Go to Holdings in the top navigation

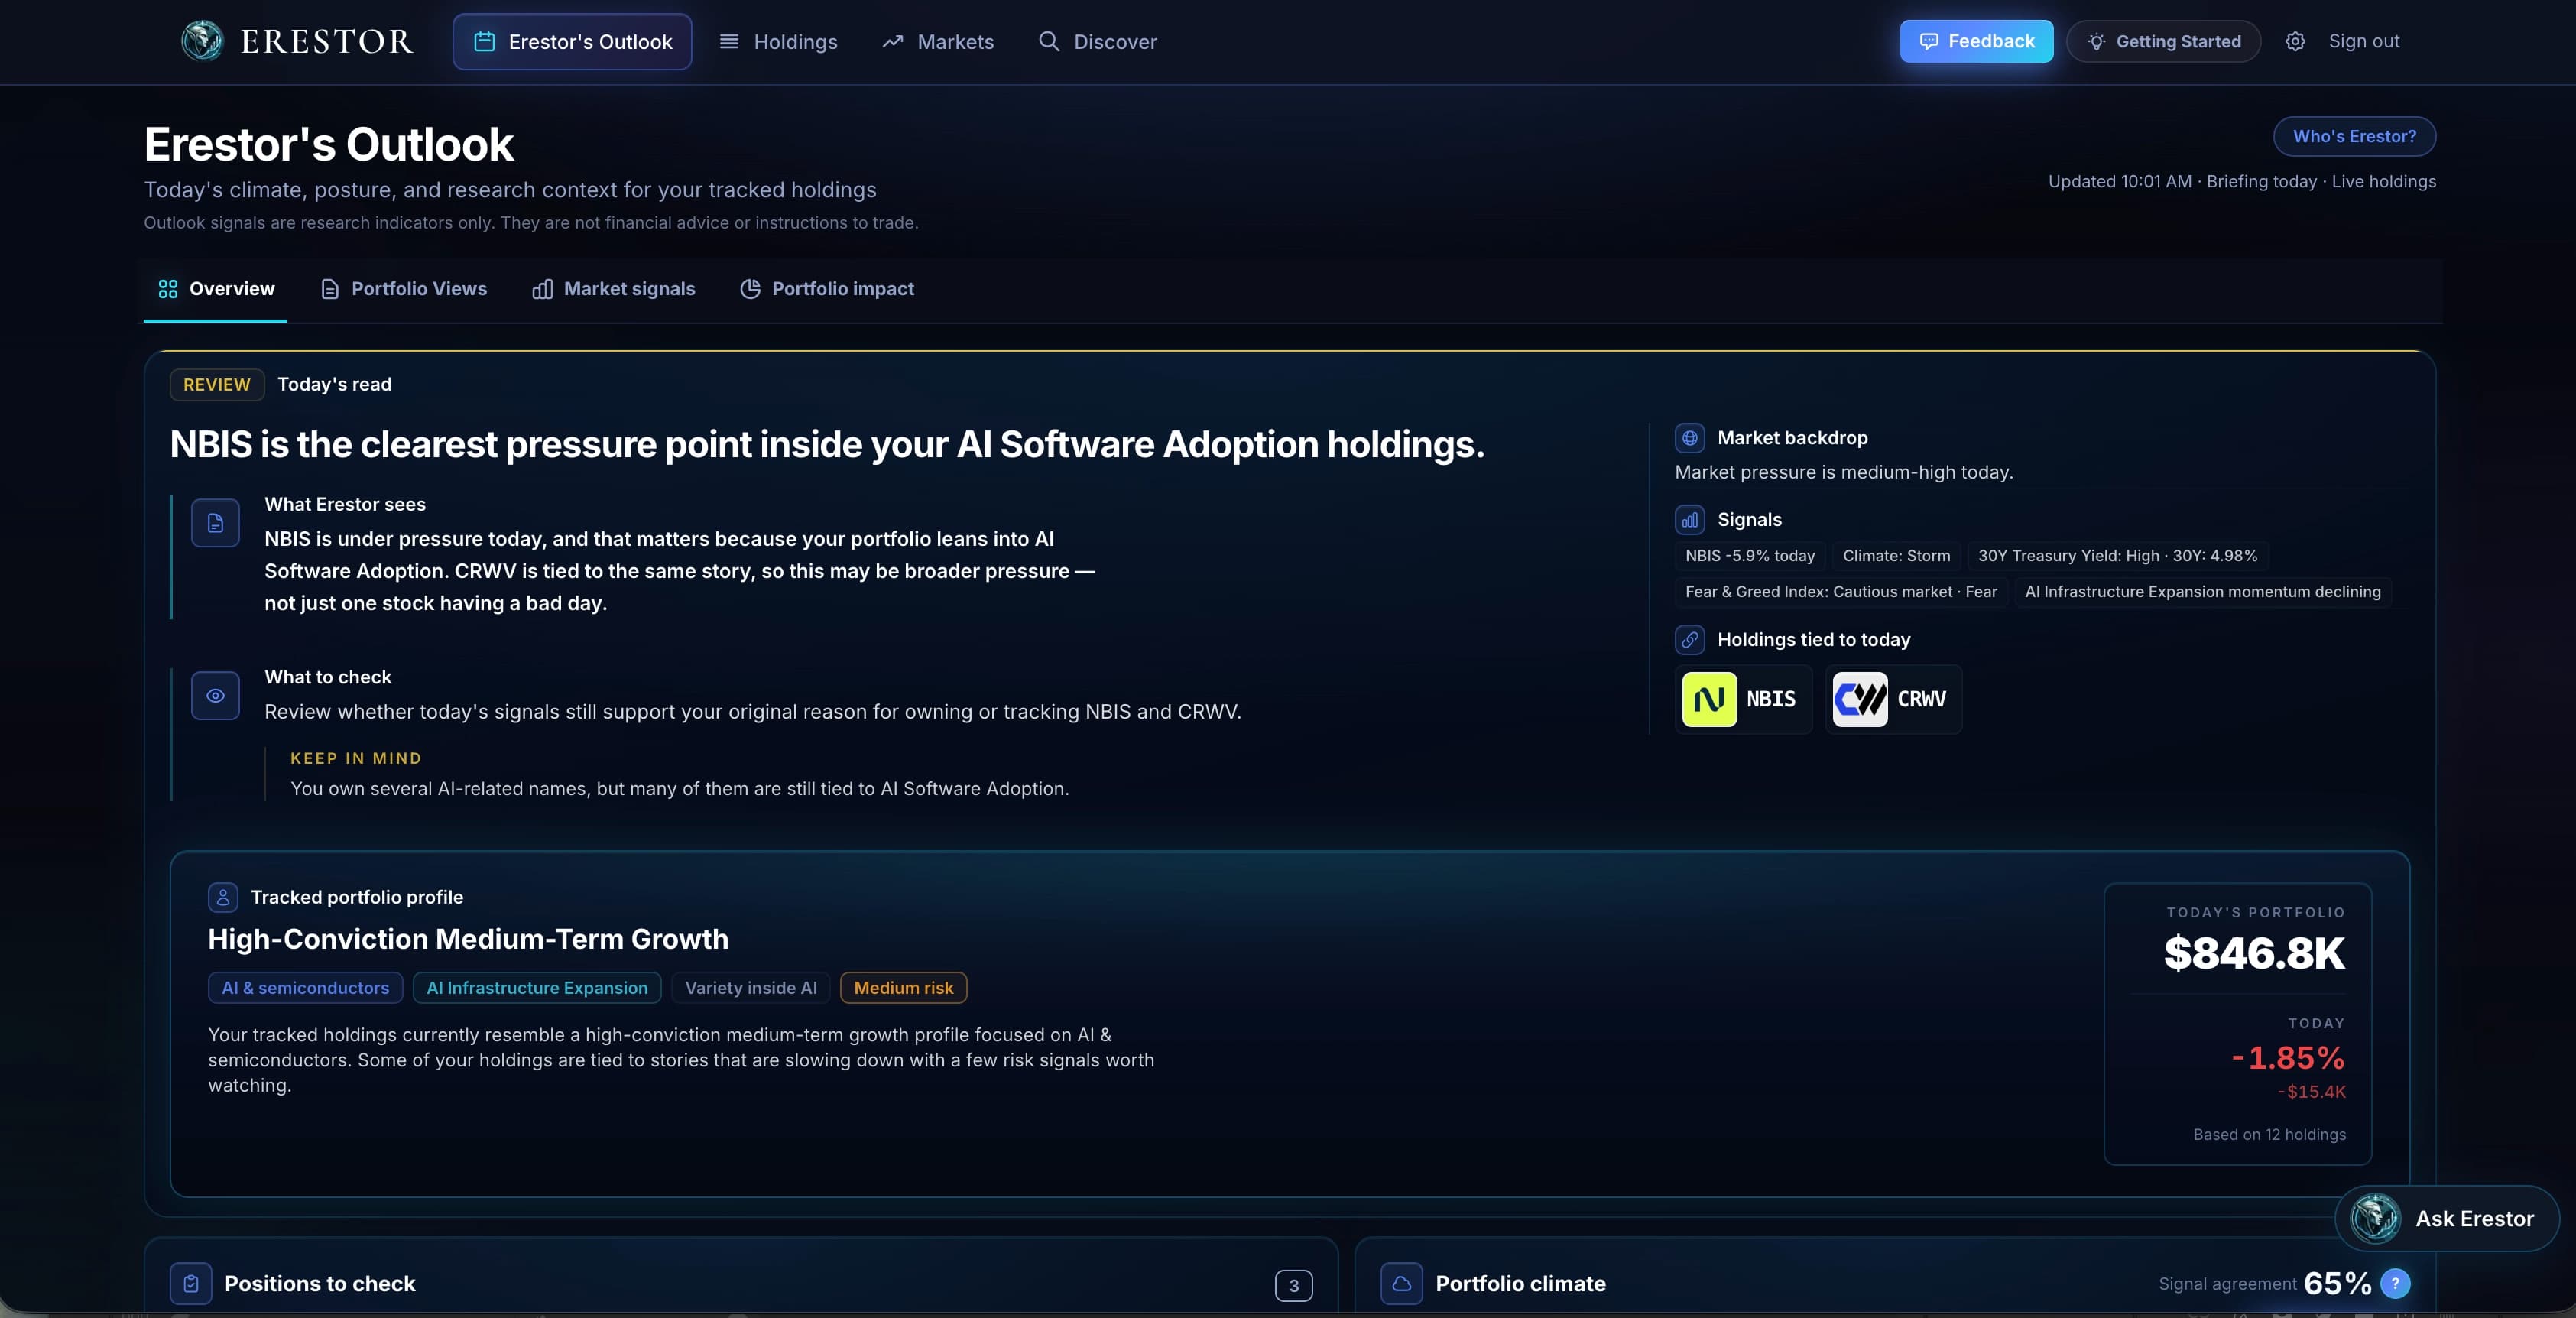[778, 42]
